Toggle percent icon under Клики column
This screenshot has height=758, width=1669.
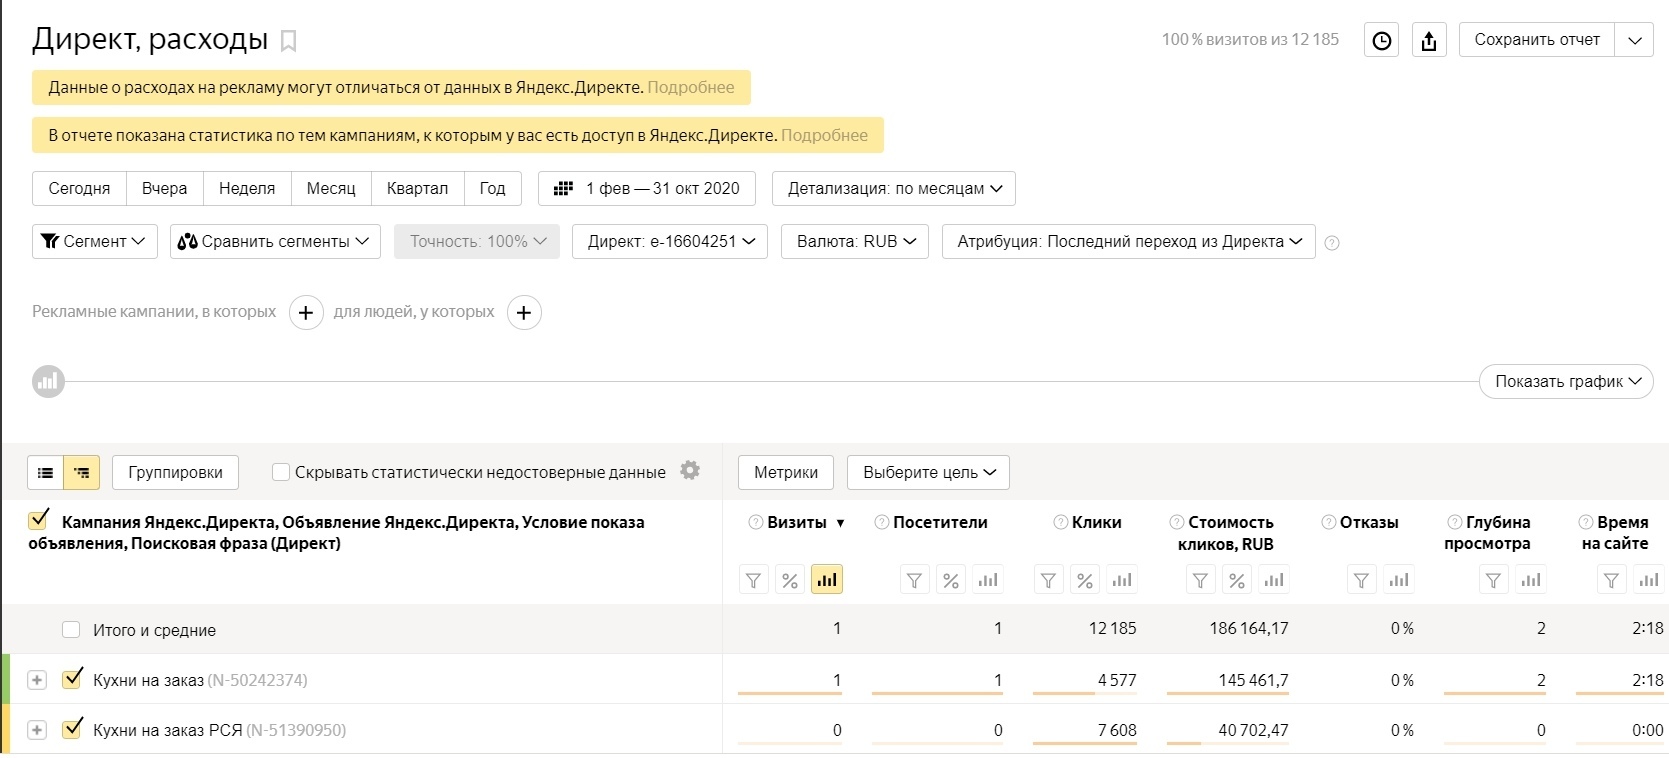click(x=1085, y=580)
